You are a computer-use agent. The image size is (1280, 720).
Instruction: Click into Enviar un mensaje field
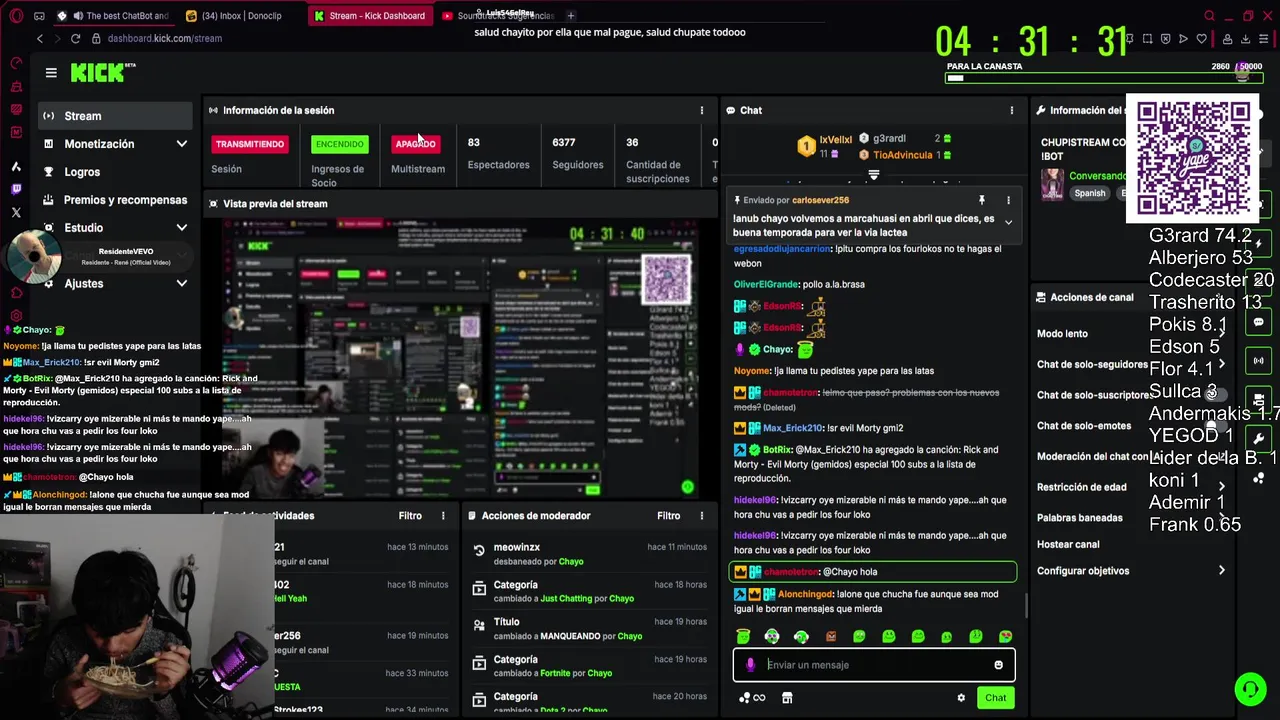875,665
